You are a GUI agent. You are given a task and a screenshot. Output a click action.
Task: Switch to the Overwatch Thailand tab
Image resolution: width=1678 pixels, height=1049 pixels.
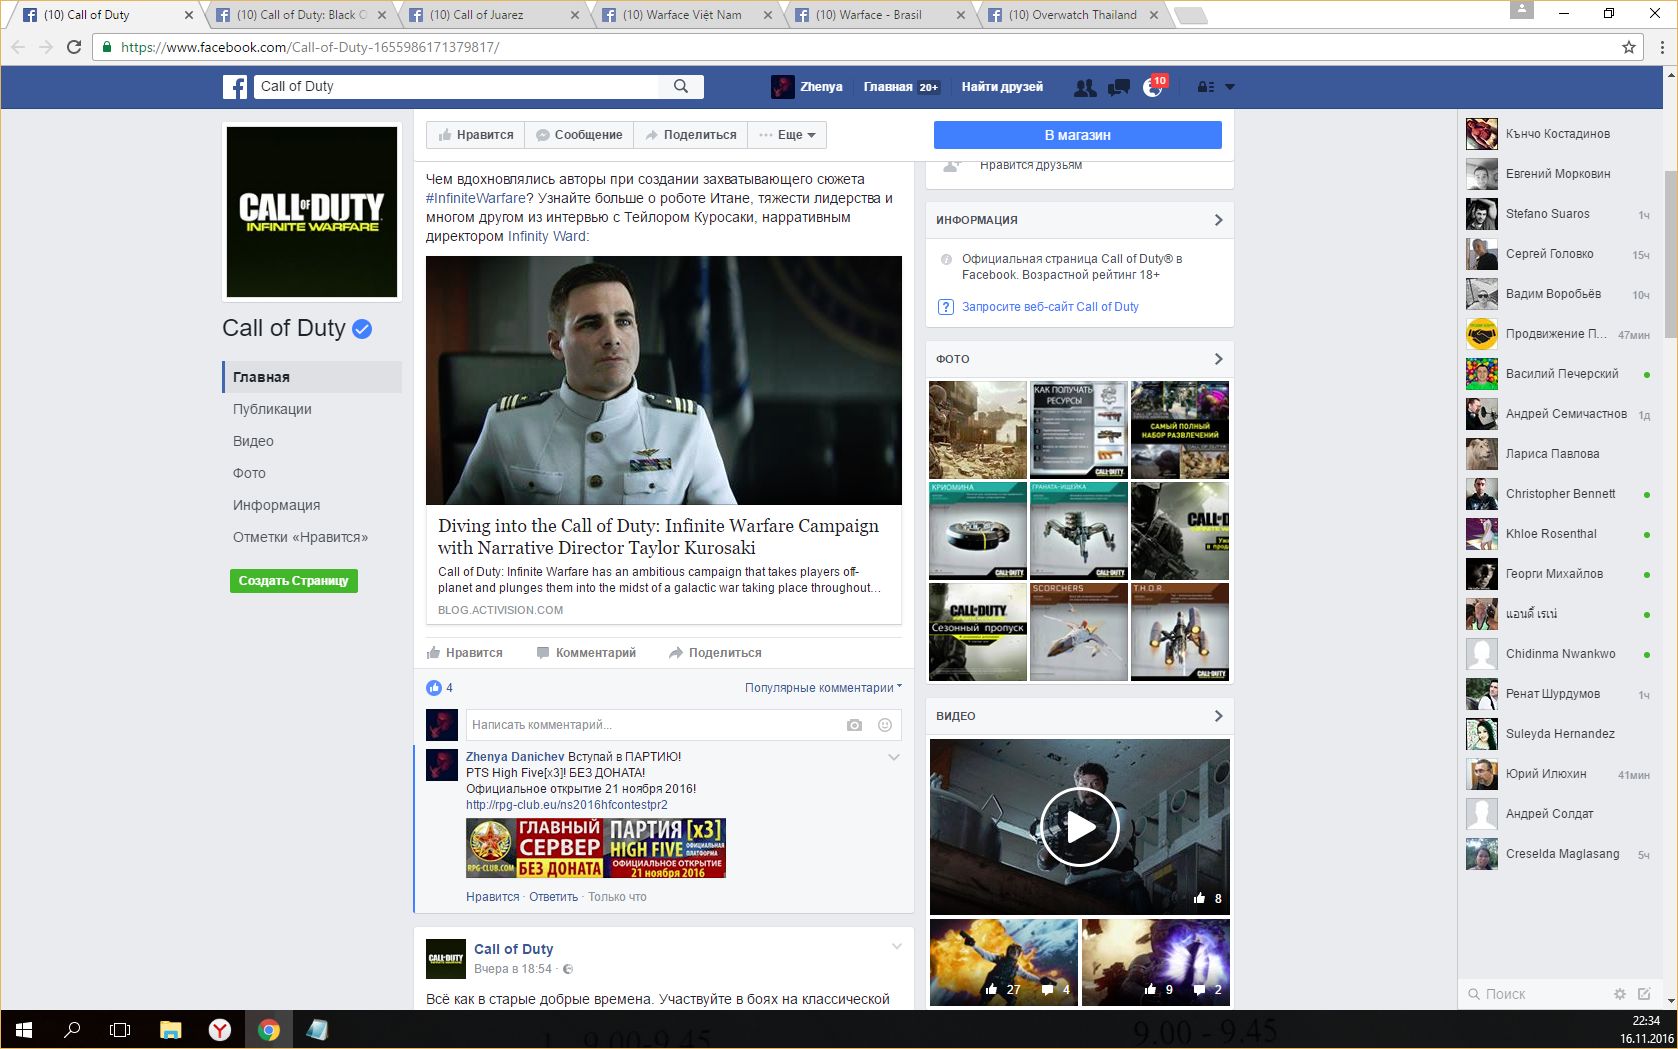(x=1072, y=15)
